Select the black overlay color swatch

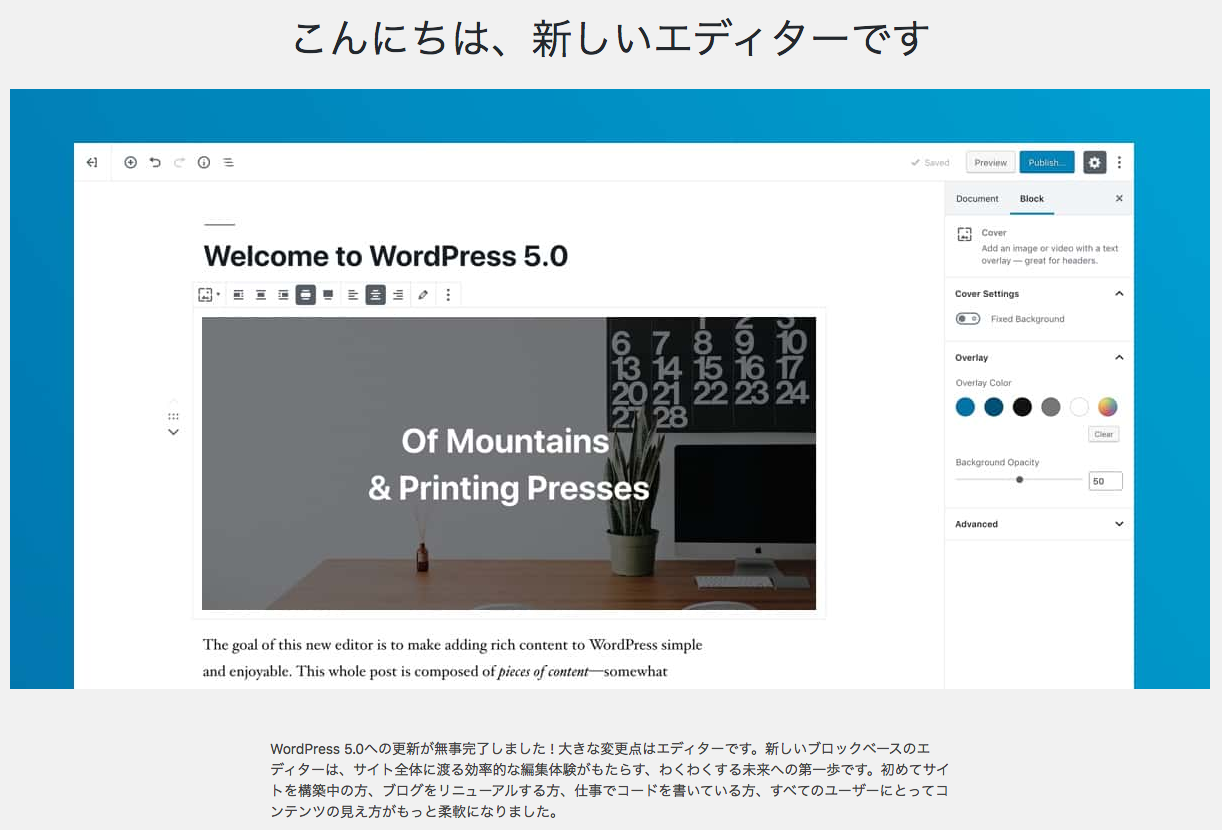click(x=1022, y=407)
